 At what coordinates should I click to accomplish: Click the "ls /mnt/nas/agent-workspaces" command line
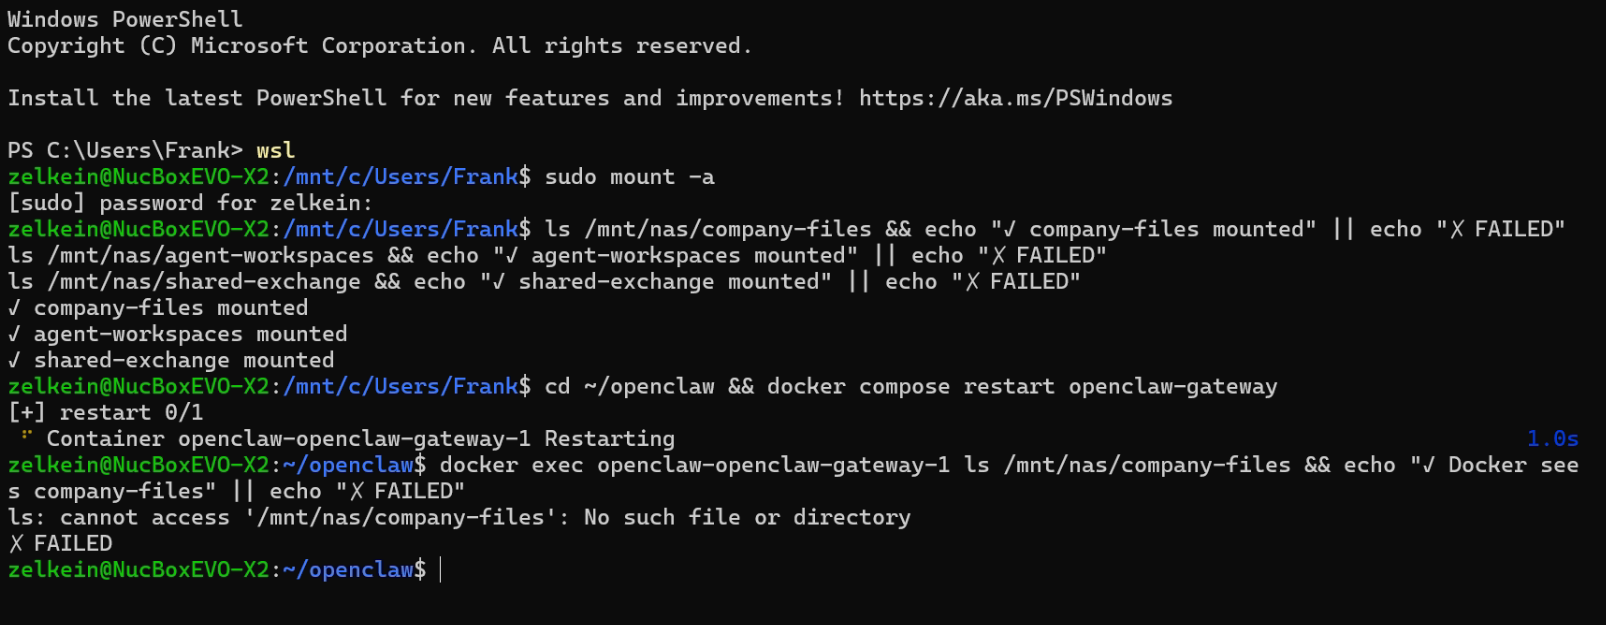[x=190, y=256]
